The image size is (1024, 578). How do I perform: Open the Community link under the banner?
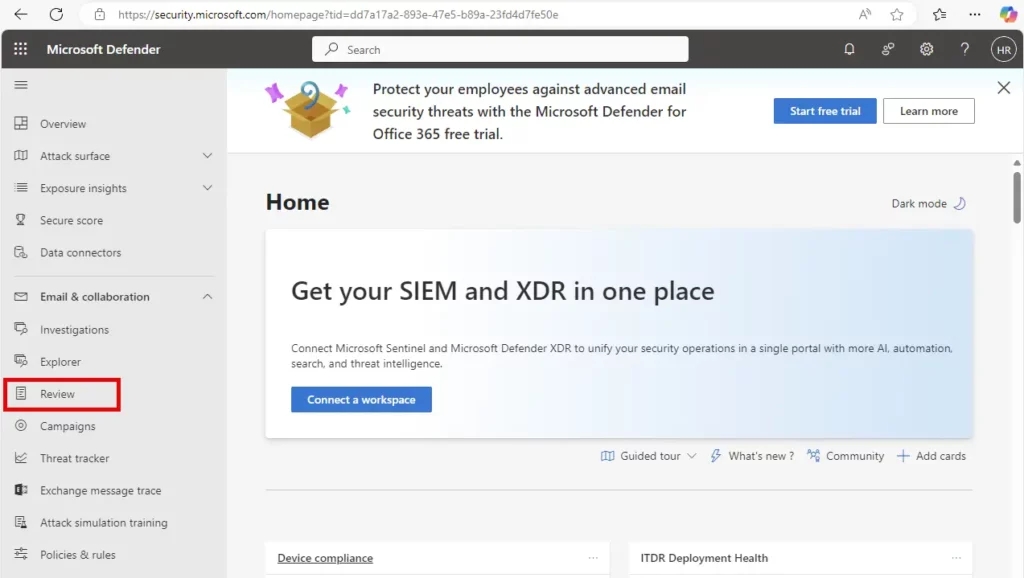pyautogui.click(x=846, y=456)
